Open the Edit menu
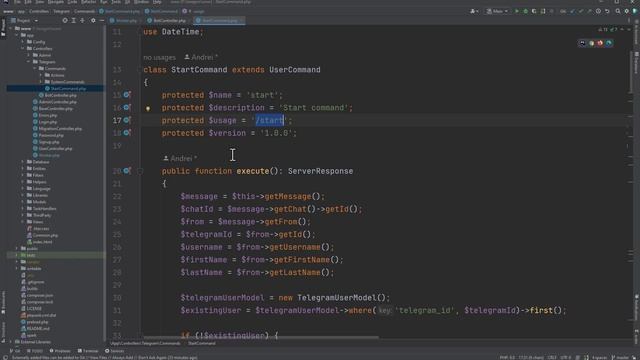640x360 pixels. [x=28, y=2]
